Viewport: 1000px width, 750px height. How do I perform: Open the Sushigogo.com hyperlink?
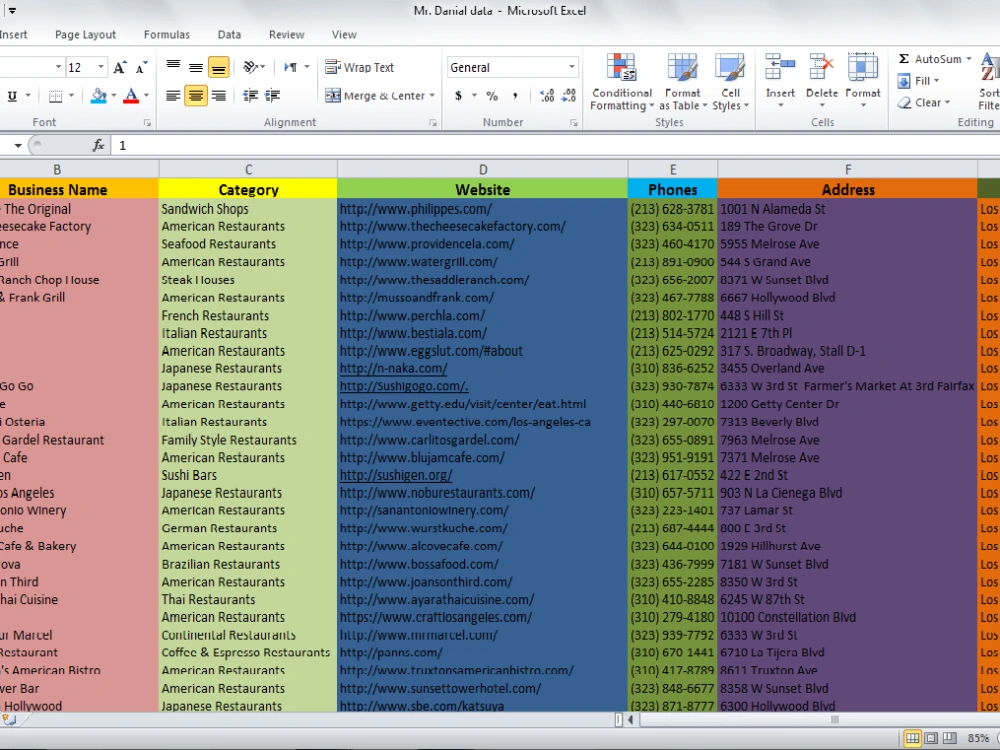click(x=404, y=386)
